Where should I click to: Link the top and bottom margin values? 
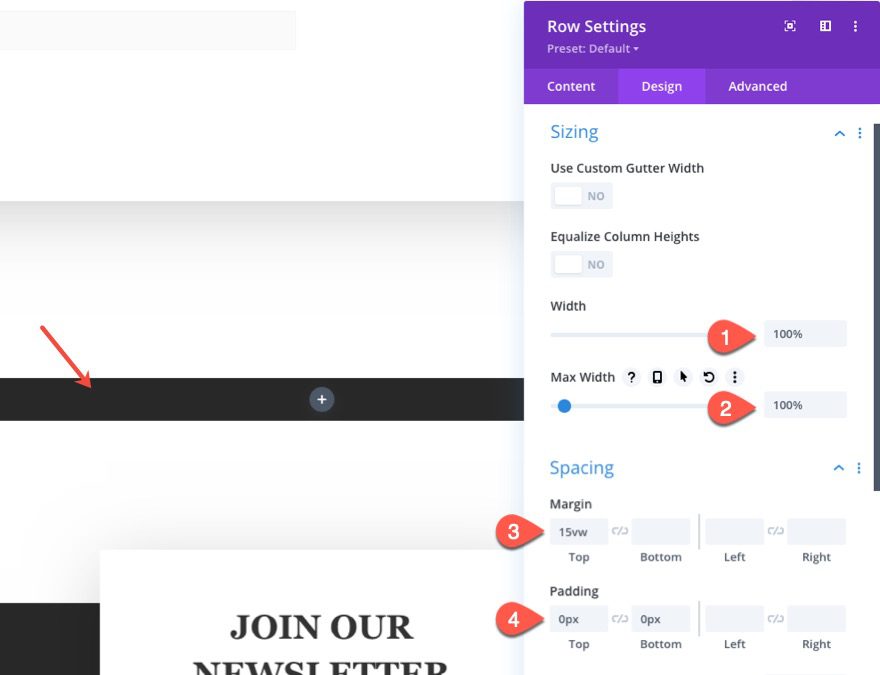point(620,531)
